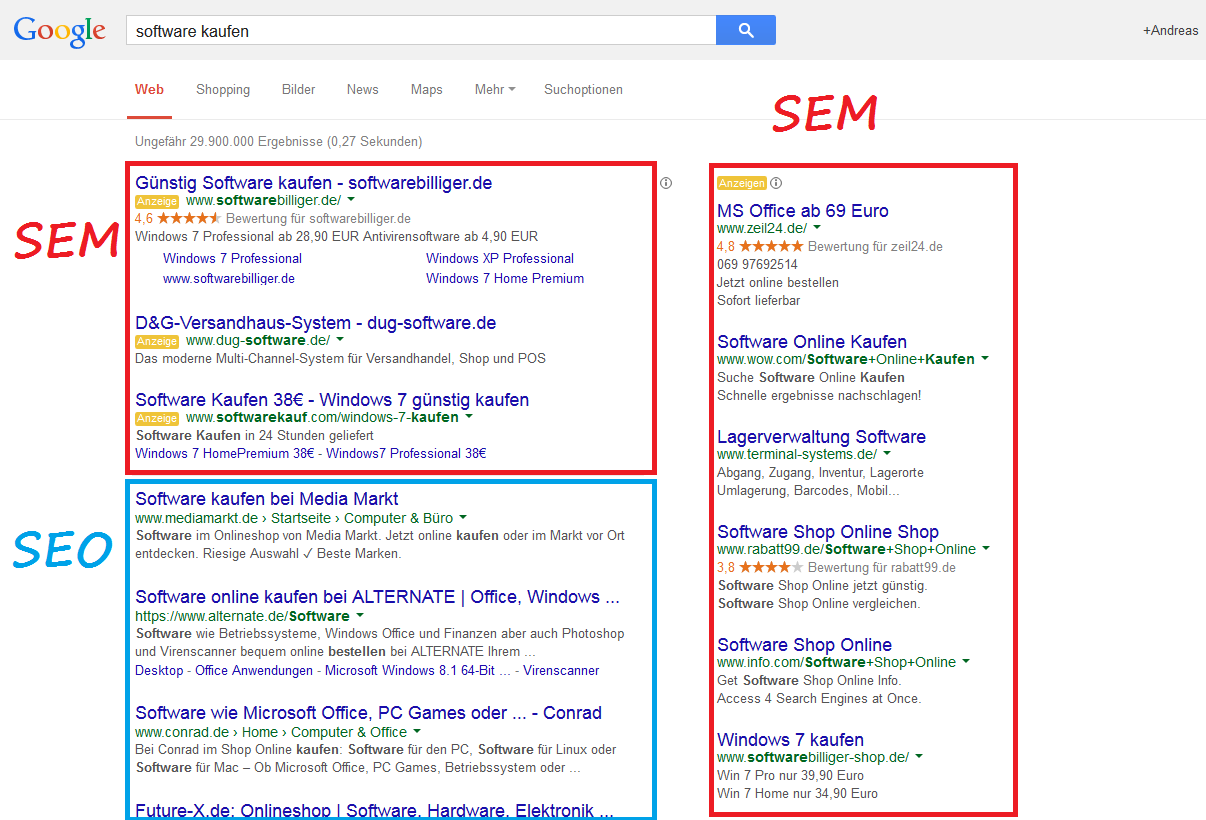1206x820 pixels.
Task: Open 'Software online kaufen bei ALTERNATE' result
Action: [378, 597]
